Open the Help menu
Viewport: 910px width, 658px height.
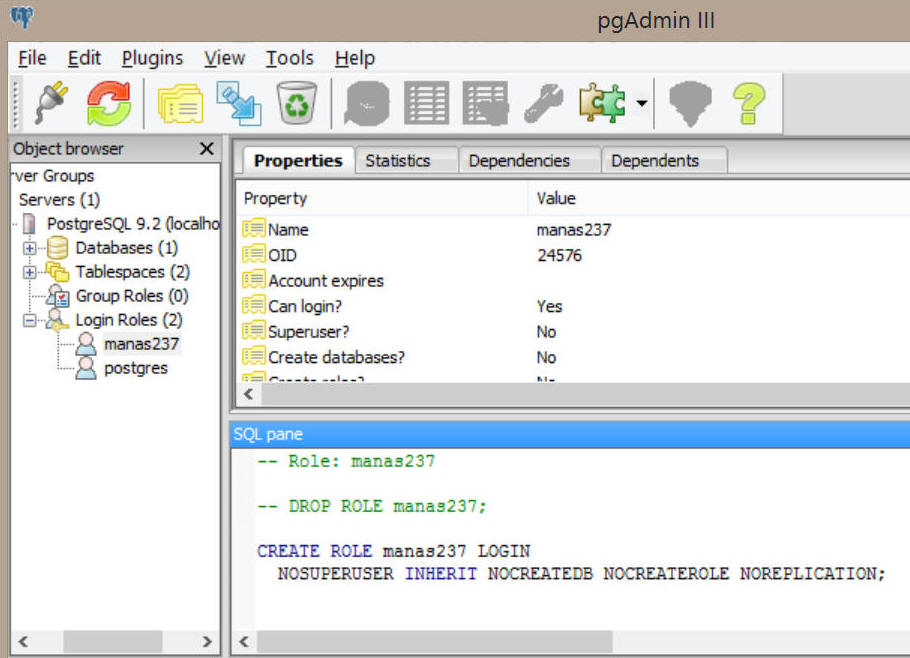[x=355, y=58]
